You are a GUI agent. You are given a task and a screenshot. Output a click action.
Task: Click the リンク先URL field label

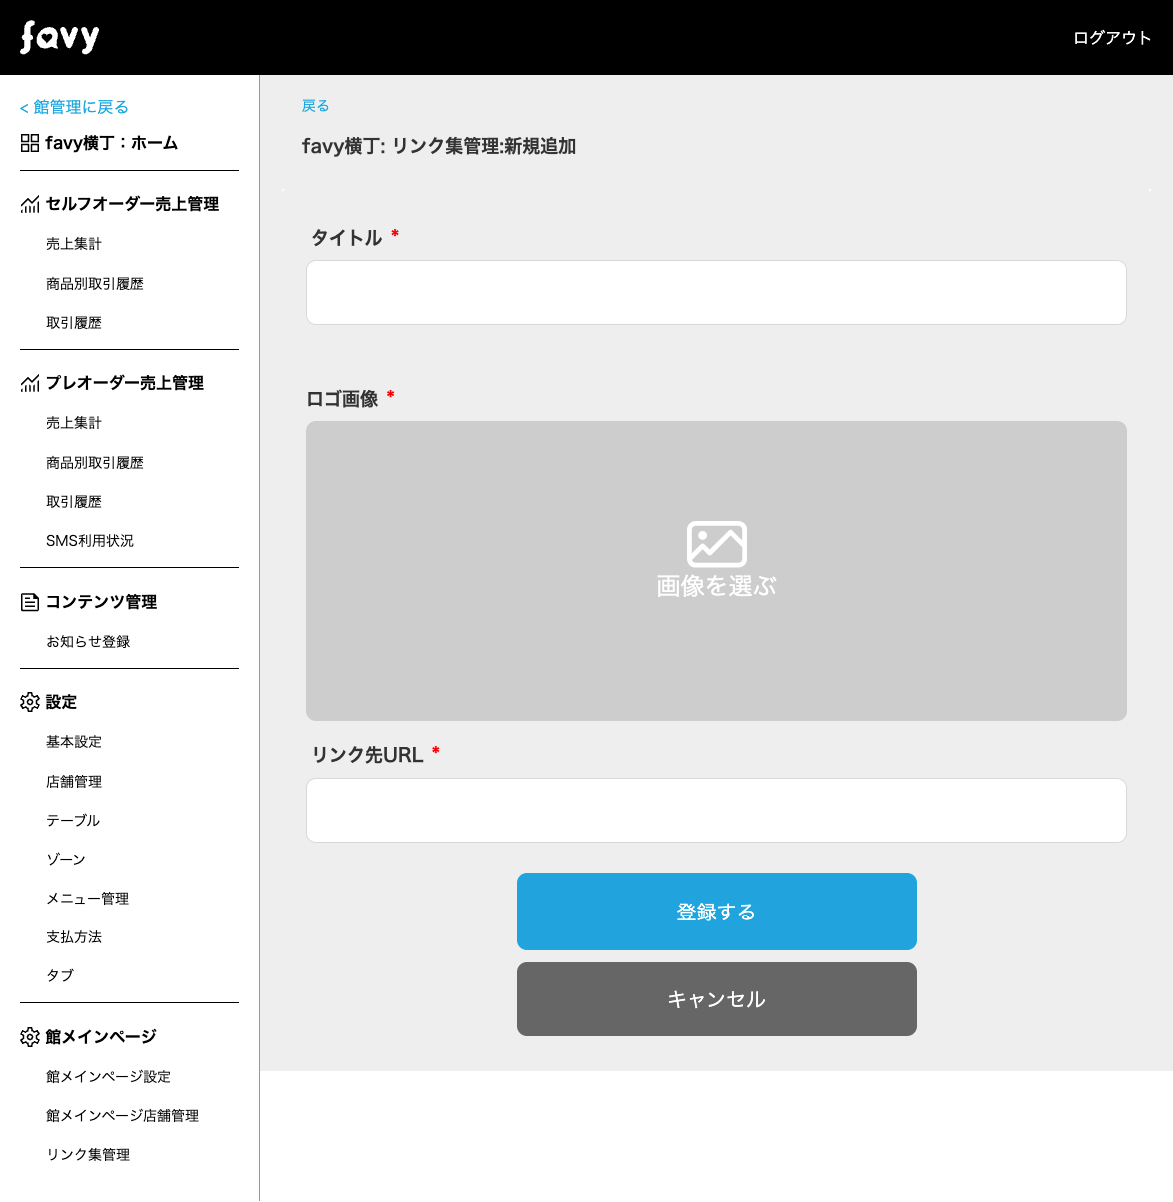368,755
